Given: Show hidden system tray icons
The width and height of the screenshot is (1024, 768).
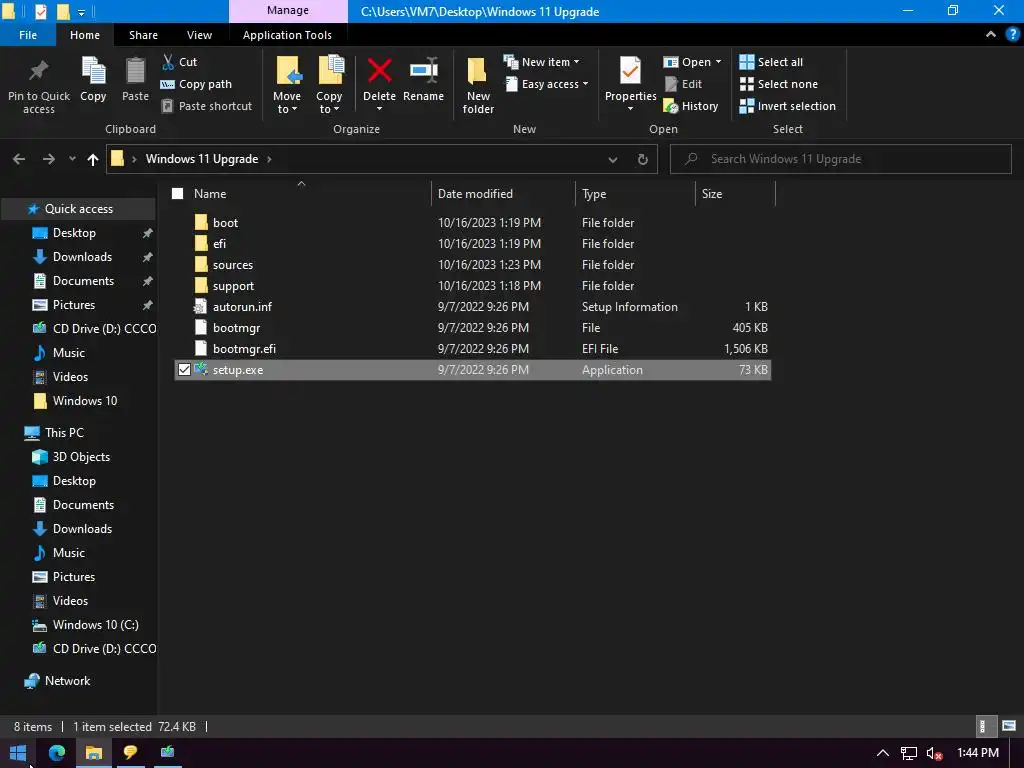Looking at the screenshot, I should (882, 753).
